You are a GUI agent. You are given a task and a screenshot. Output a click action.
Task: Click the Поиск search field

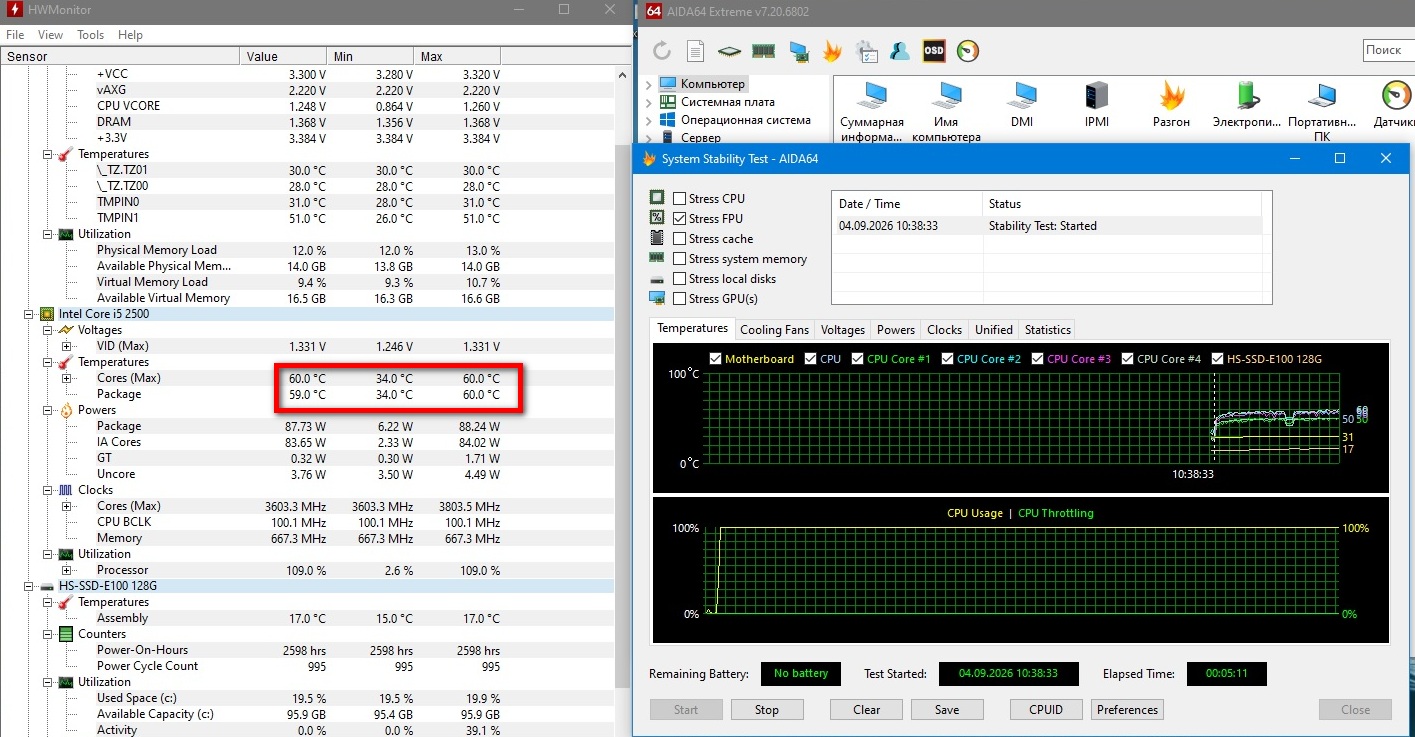[1388, 50]
